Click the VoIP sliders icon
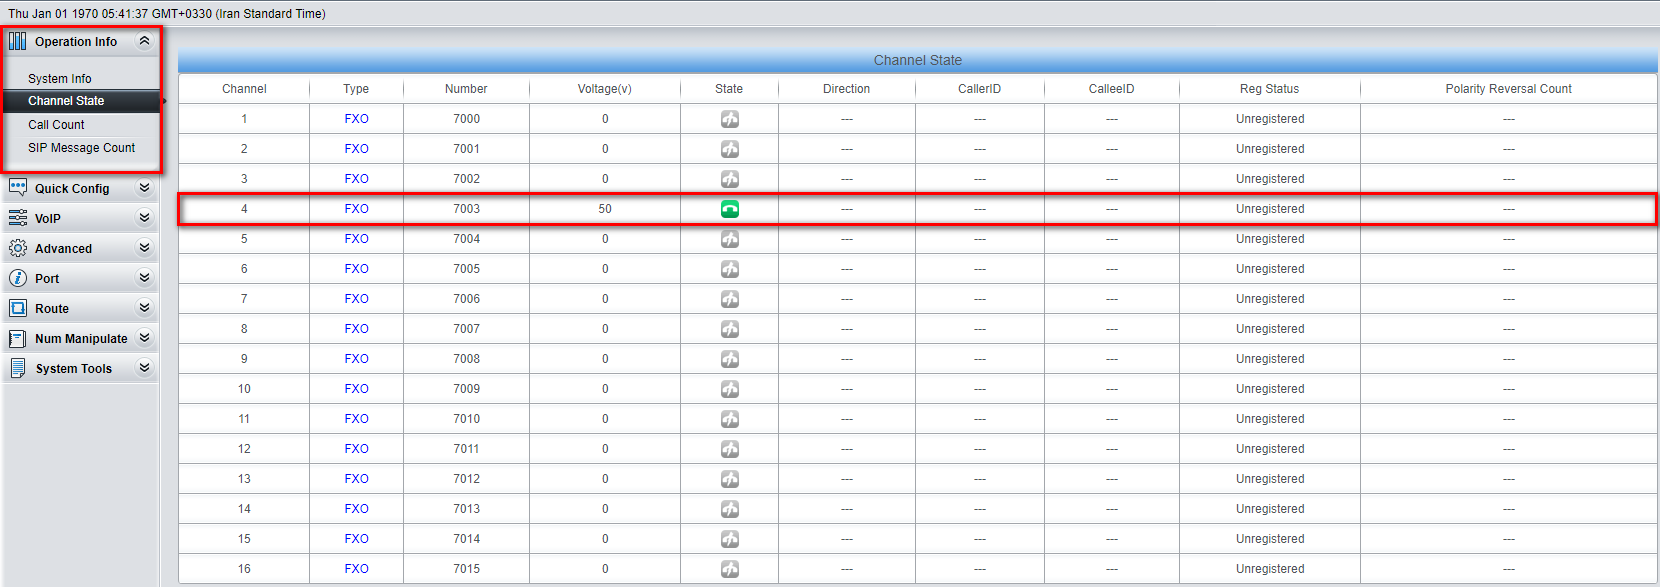Viewport: 1660px width, 587px height. click(x=17, y=218)
